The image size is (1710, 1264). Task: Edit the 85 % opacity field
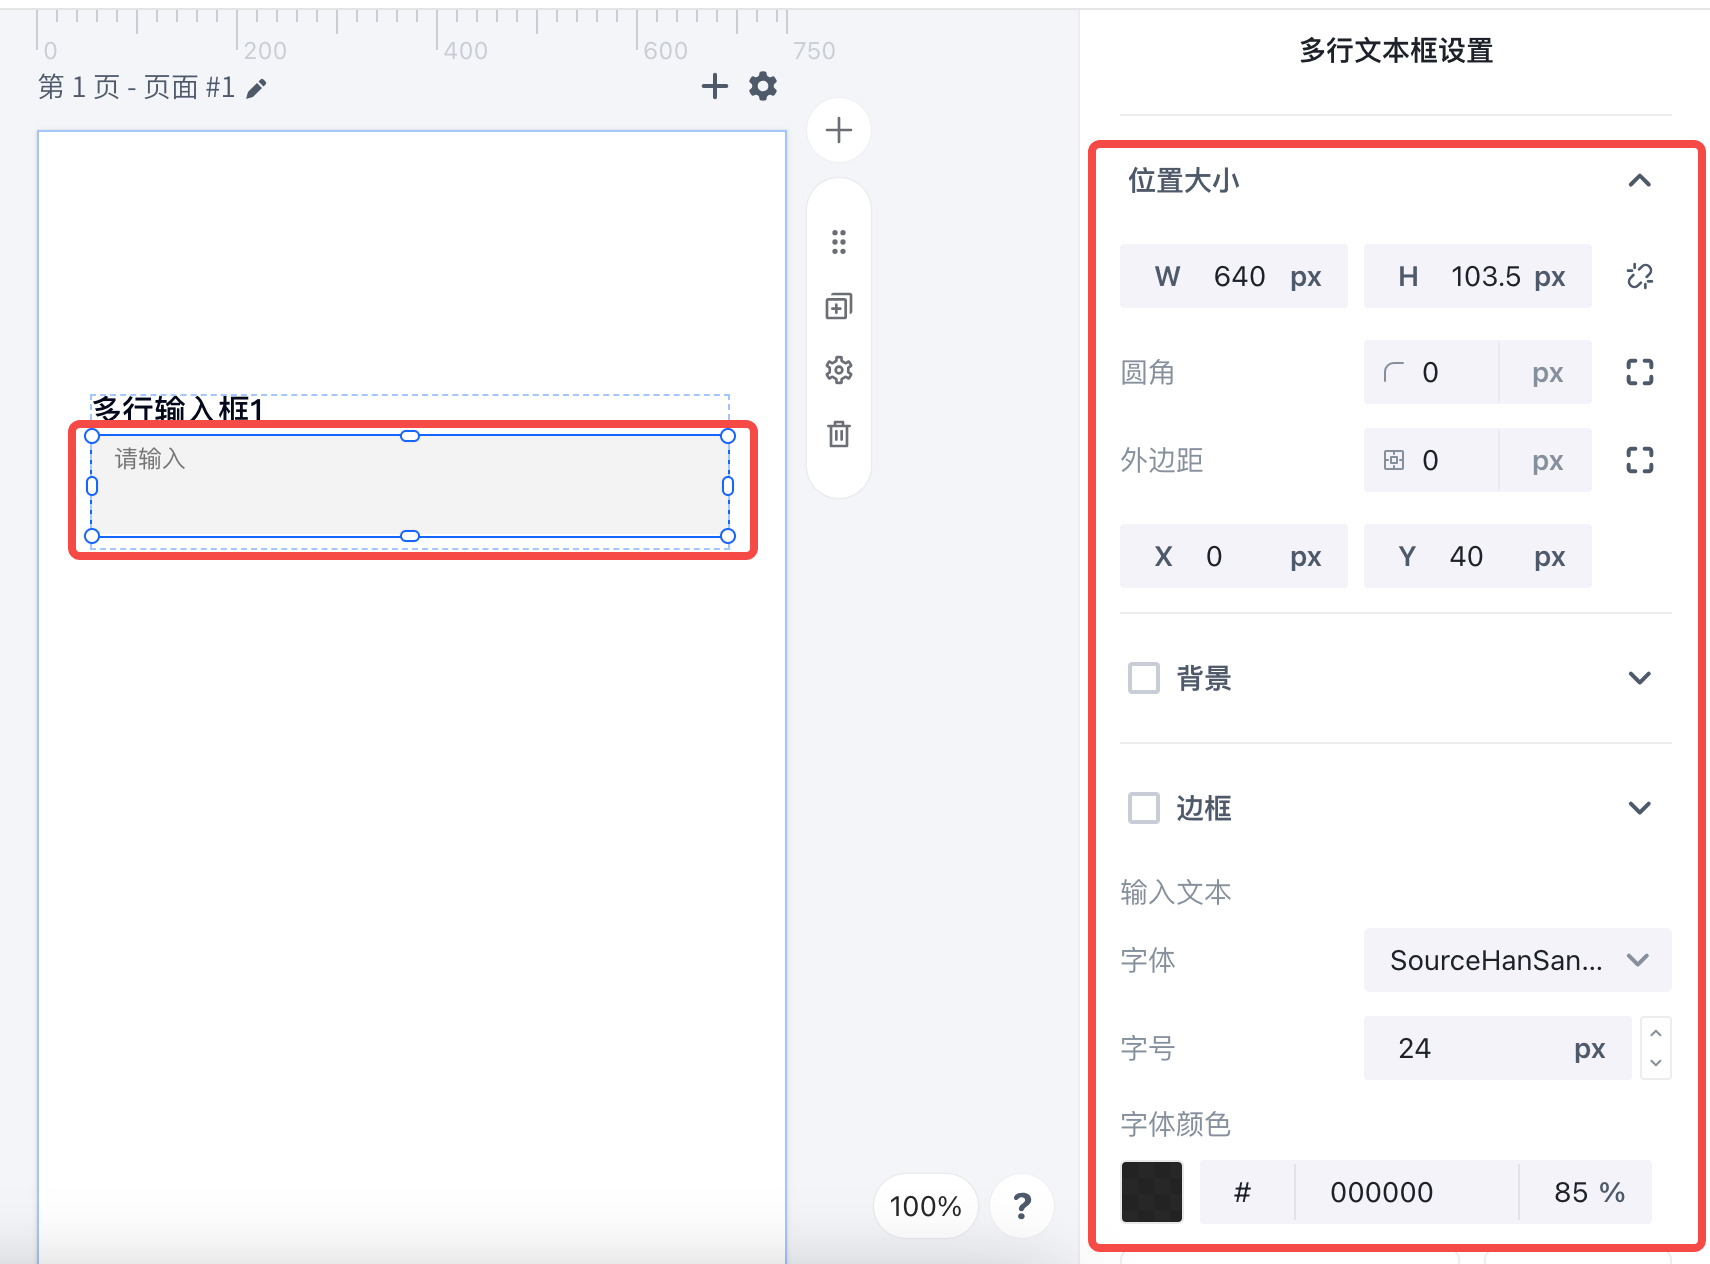[1586, 1192]
